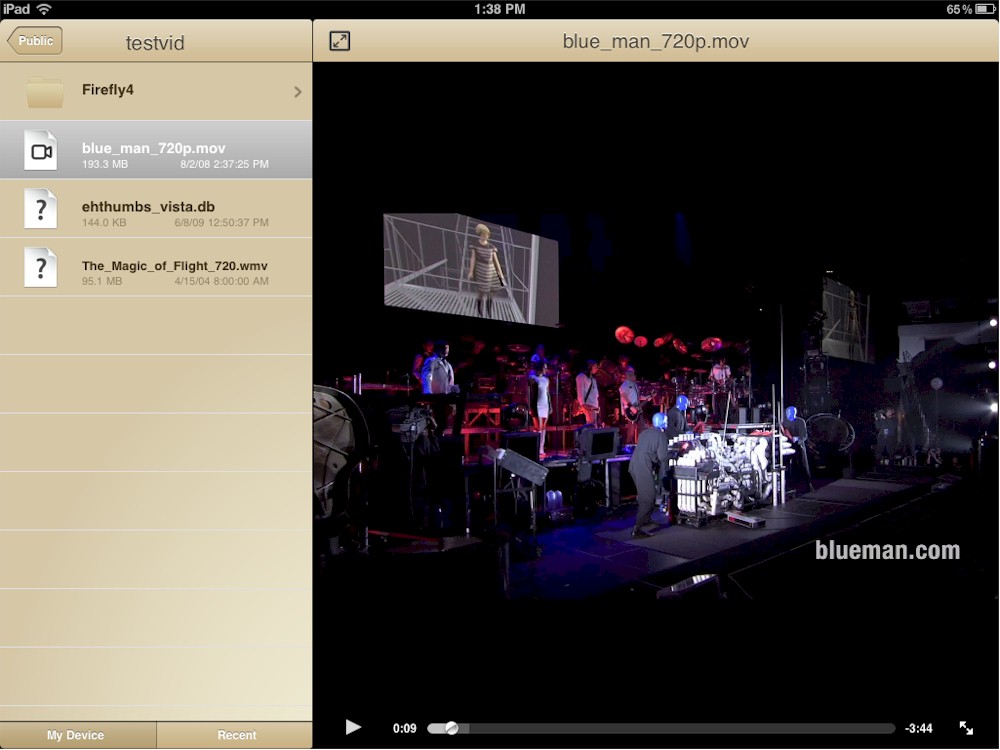Select The_Magic_of_Flight_720.wmv file name
Screen dimensions: 1000x750
pos(175,266)
